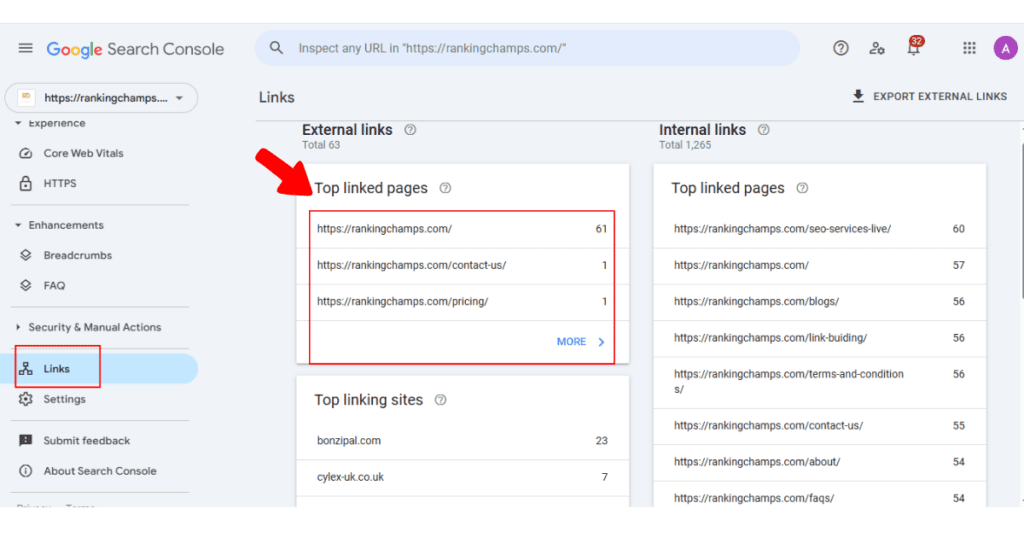Click the Inspect any URL search field
1024x538 pixels.
[x=527, y=48]
